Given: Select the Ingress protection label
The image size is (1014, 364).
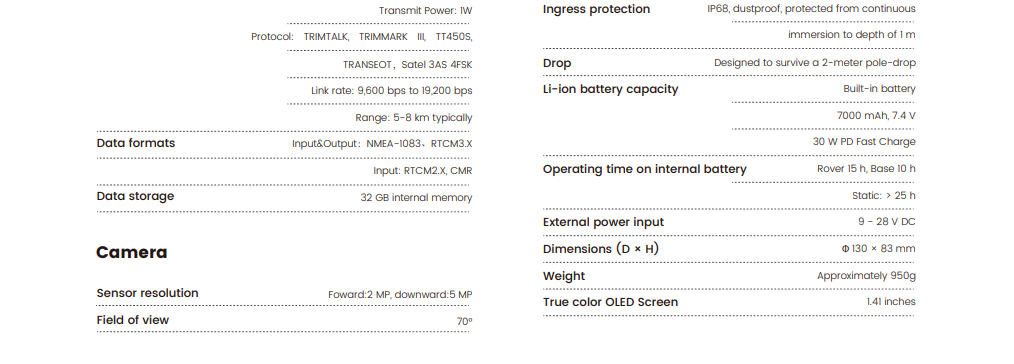Looking at the screenshot, I should [x=596, y=9].
